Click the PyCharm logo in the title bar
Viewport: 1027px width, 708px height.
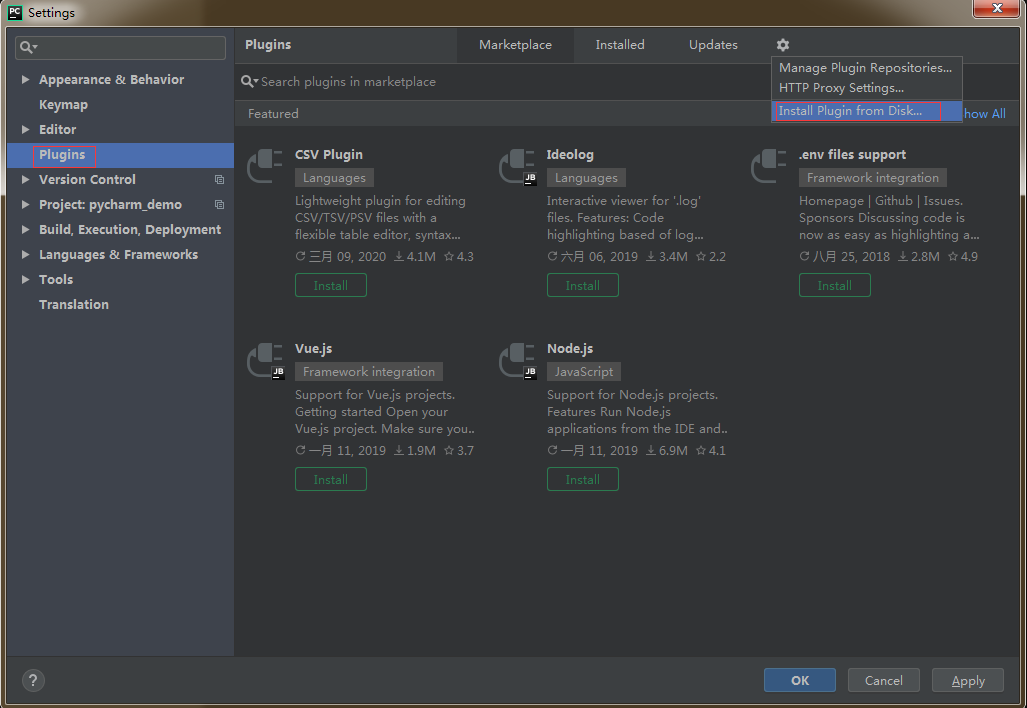click(x=14, y=12)
